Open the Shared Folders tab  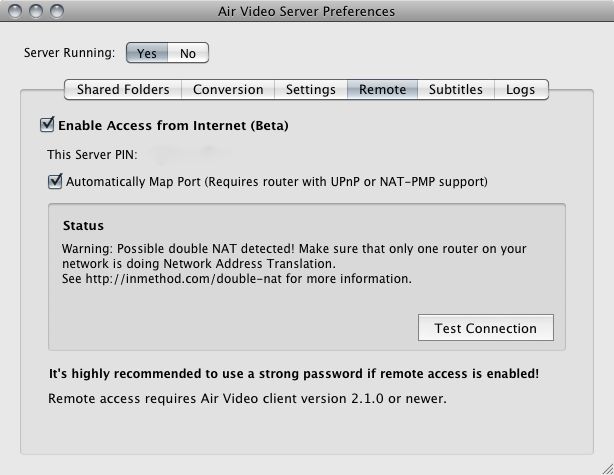tap(123, 90)
